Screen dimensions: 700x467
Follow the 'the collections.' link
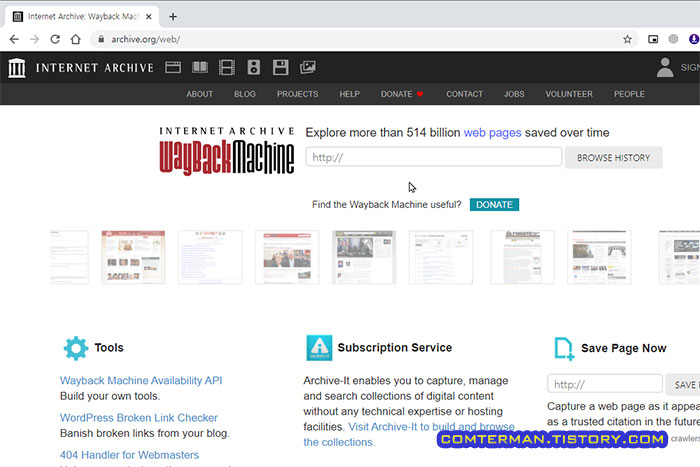click(339, 442)
